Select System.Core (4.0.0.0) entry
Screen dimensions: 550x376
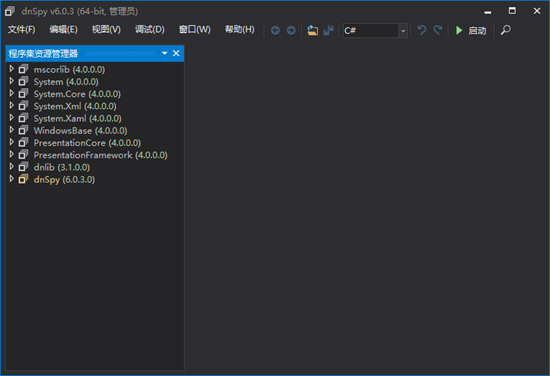coord(77,94)
